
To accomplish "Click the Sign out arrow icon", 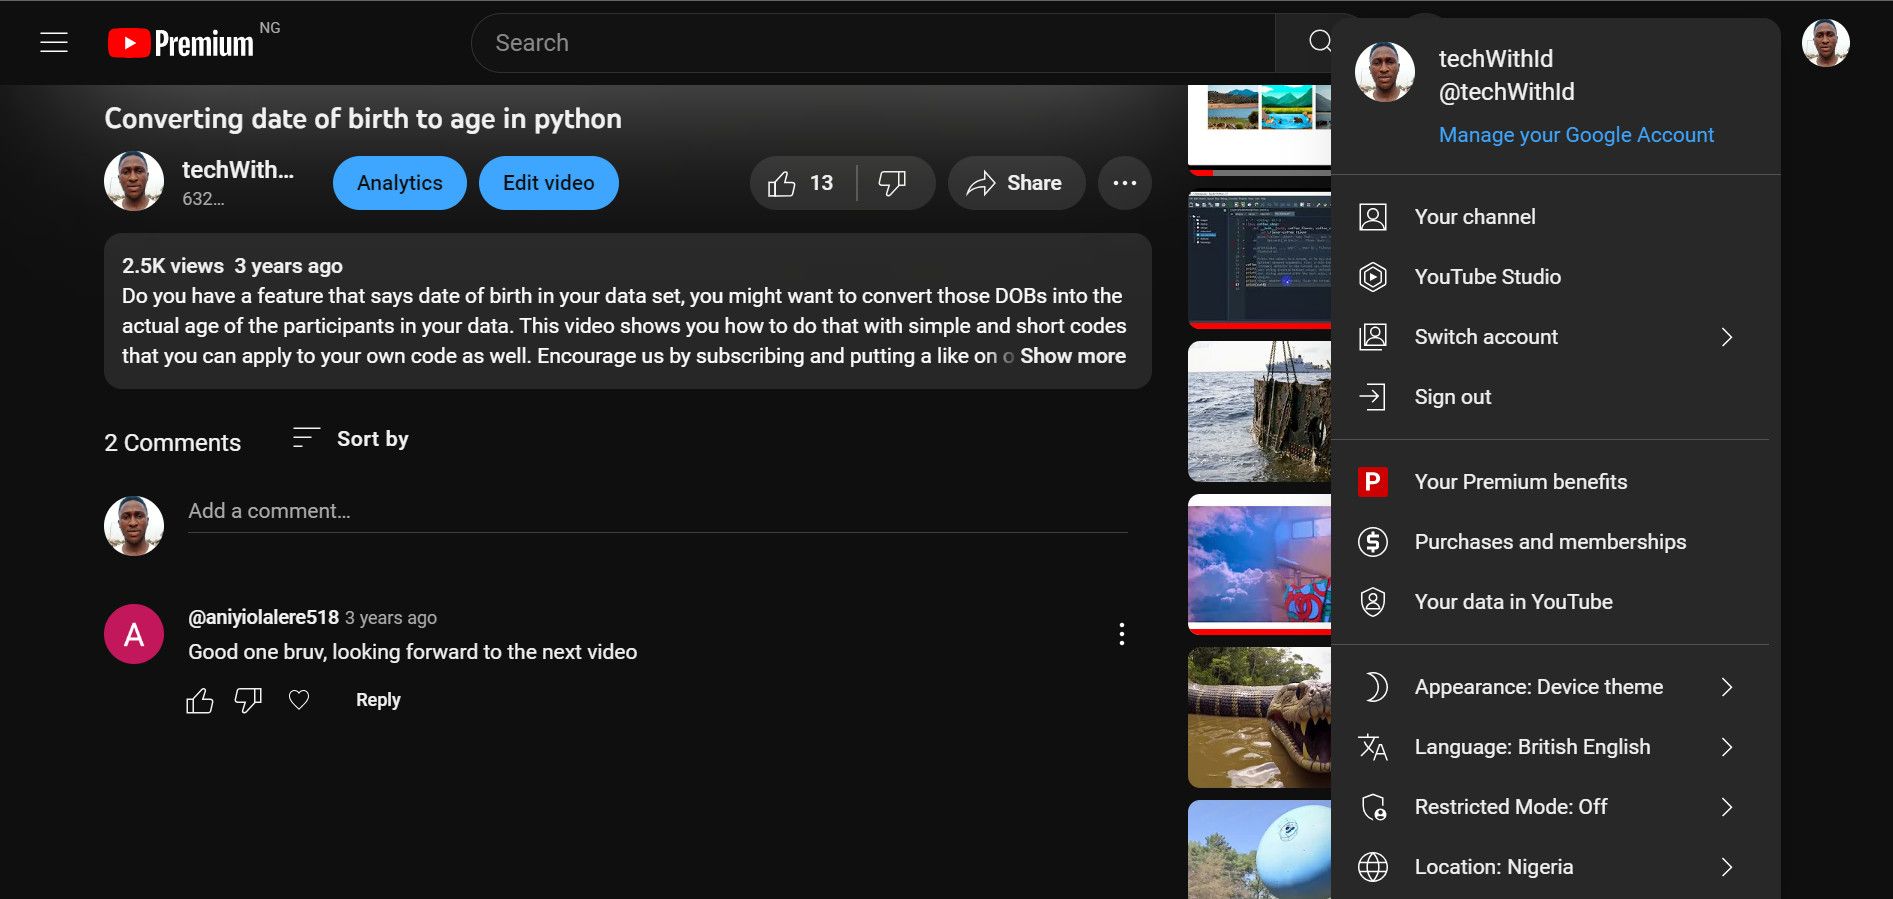I will point(1373,397).
